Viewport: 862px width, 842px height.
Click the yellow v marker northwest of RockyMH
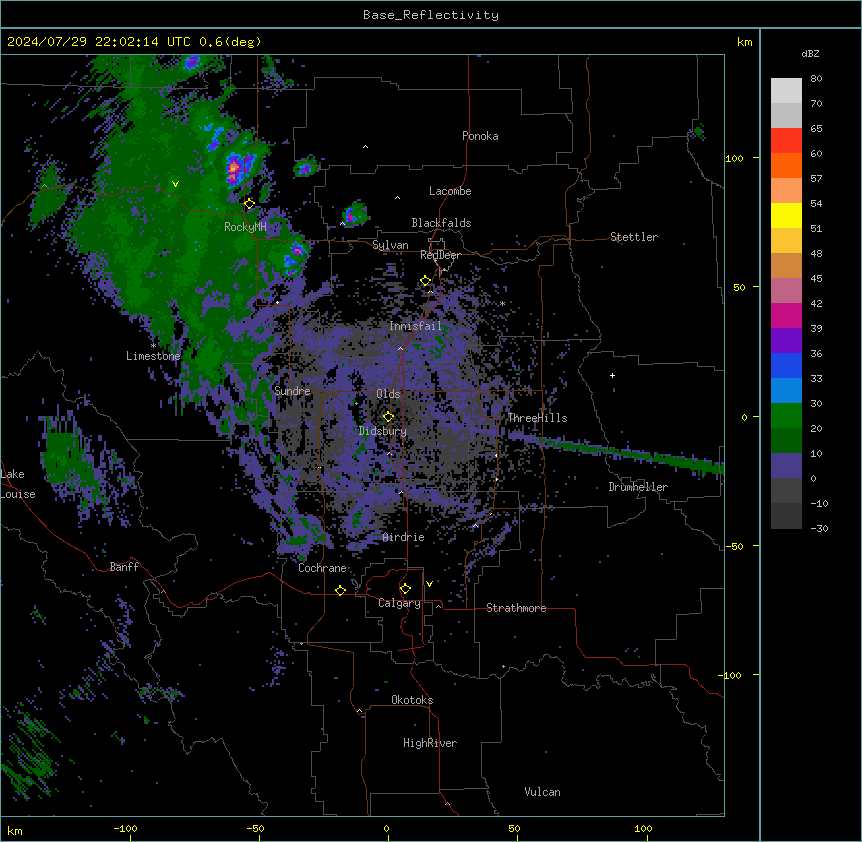coord(175,184)
